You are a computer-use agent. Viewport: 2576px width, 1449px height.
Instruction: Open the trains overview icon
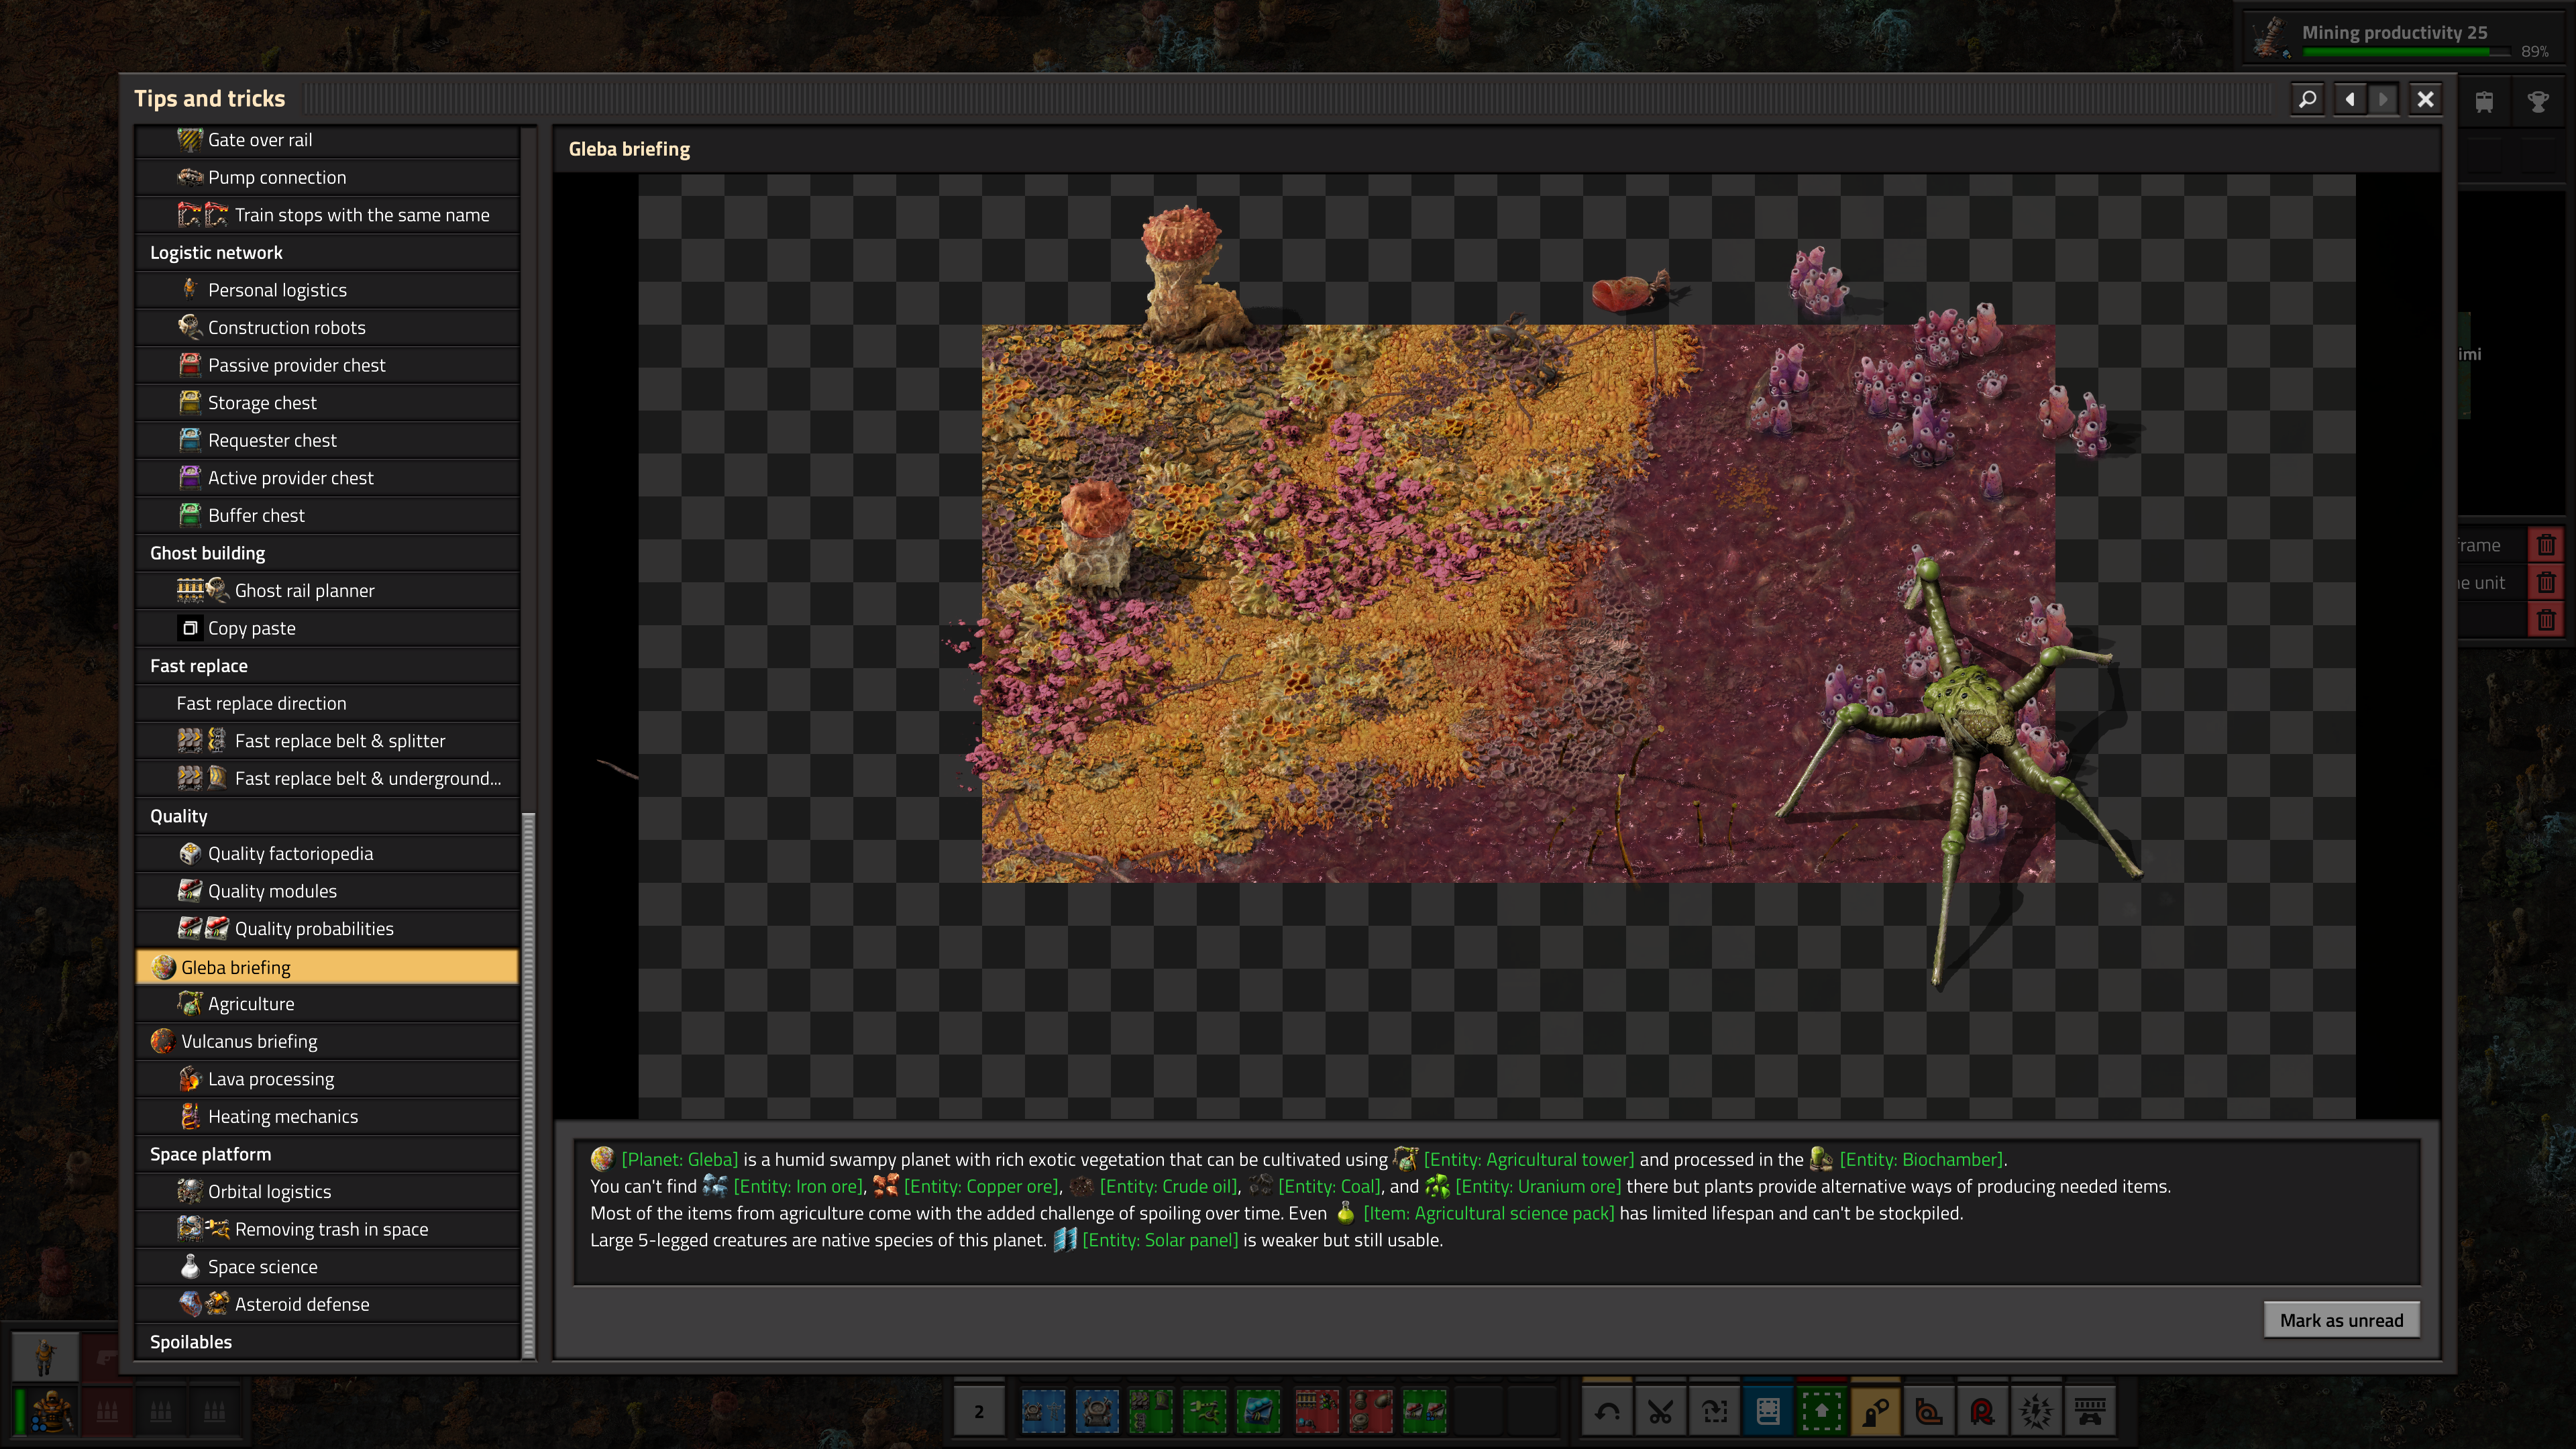[2484, 101]
